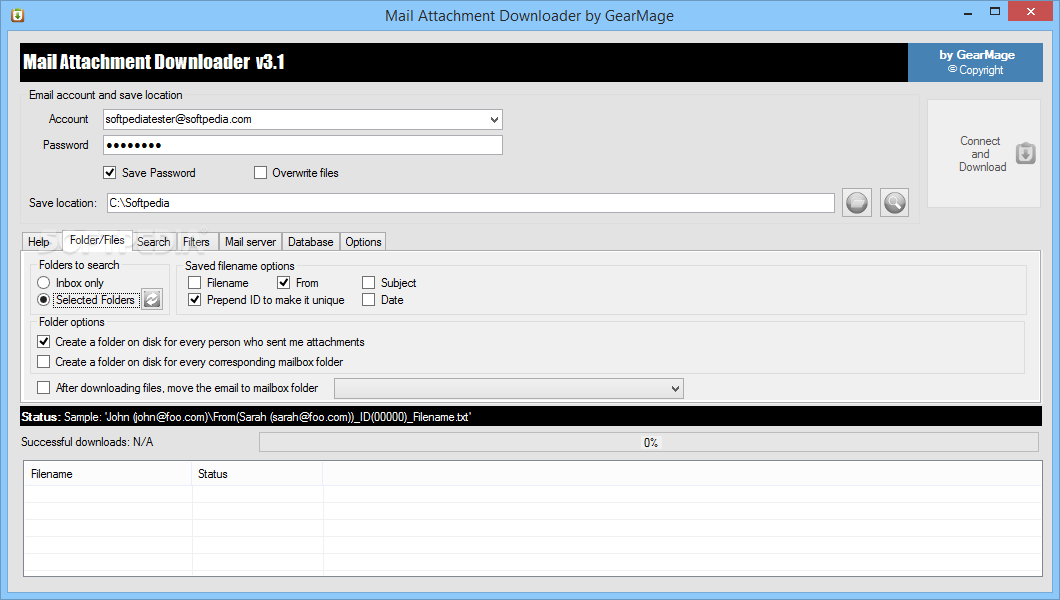Enable the Date filename option
This screenshot has height=600, width=1060.
tap(368, 299)
